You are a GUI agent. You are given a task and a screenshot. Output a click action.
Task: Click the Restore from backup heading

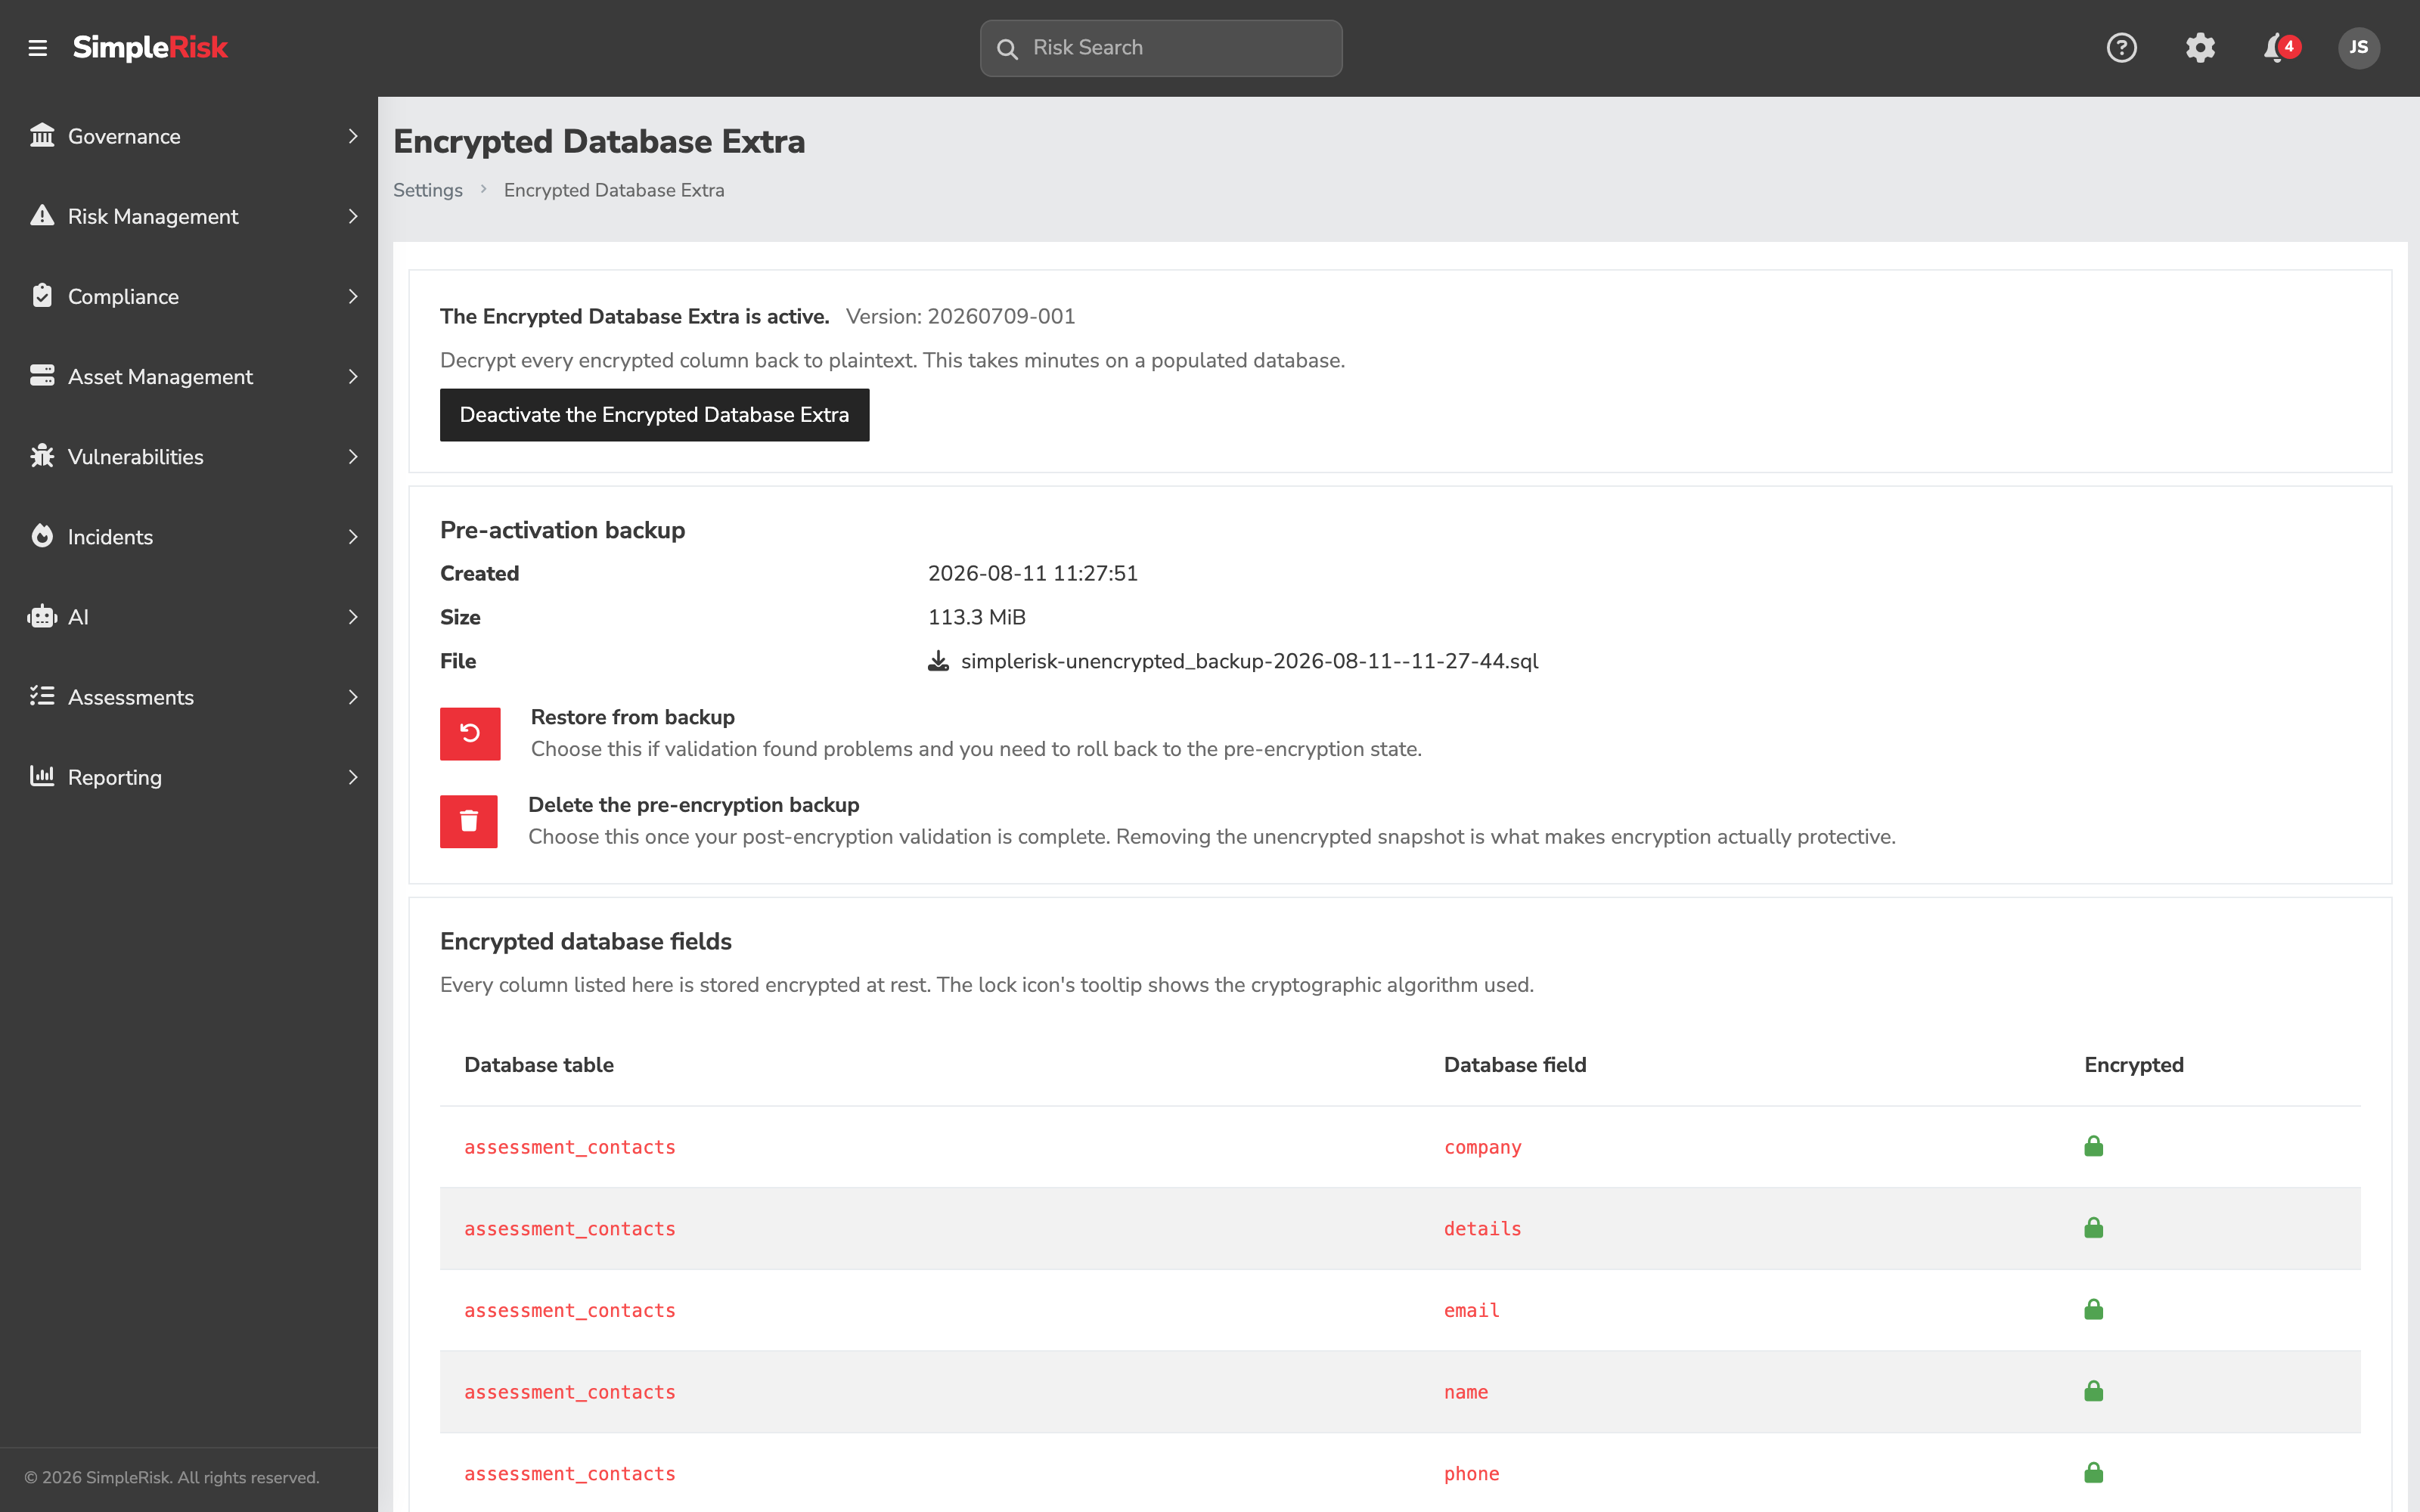tap(632, 717)
